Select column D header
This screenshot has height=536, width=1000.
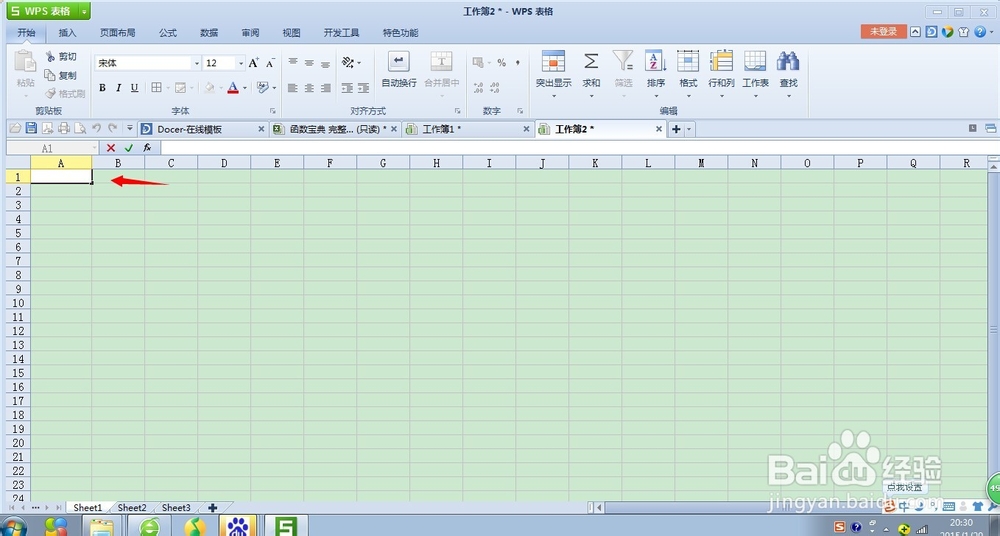tap(224, 163)
